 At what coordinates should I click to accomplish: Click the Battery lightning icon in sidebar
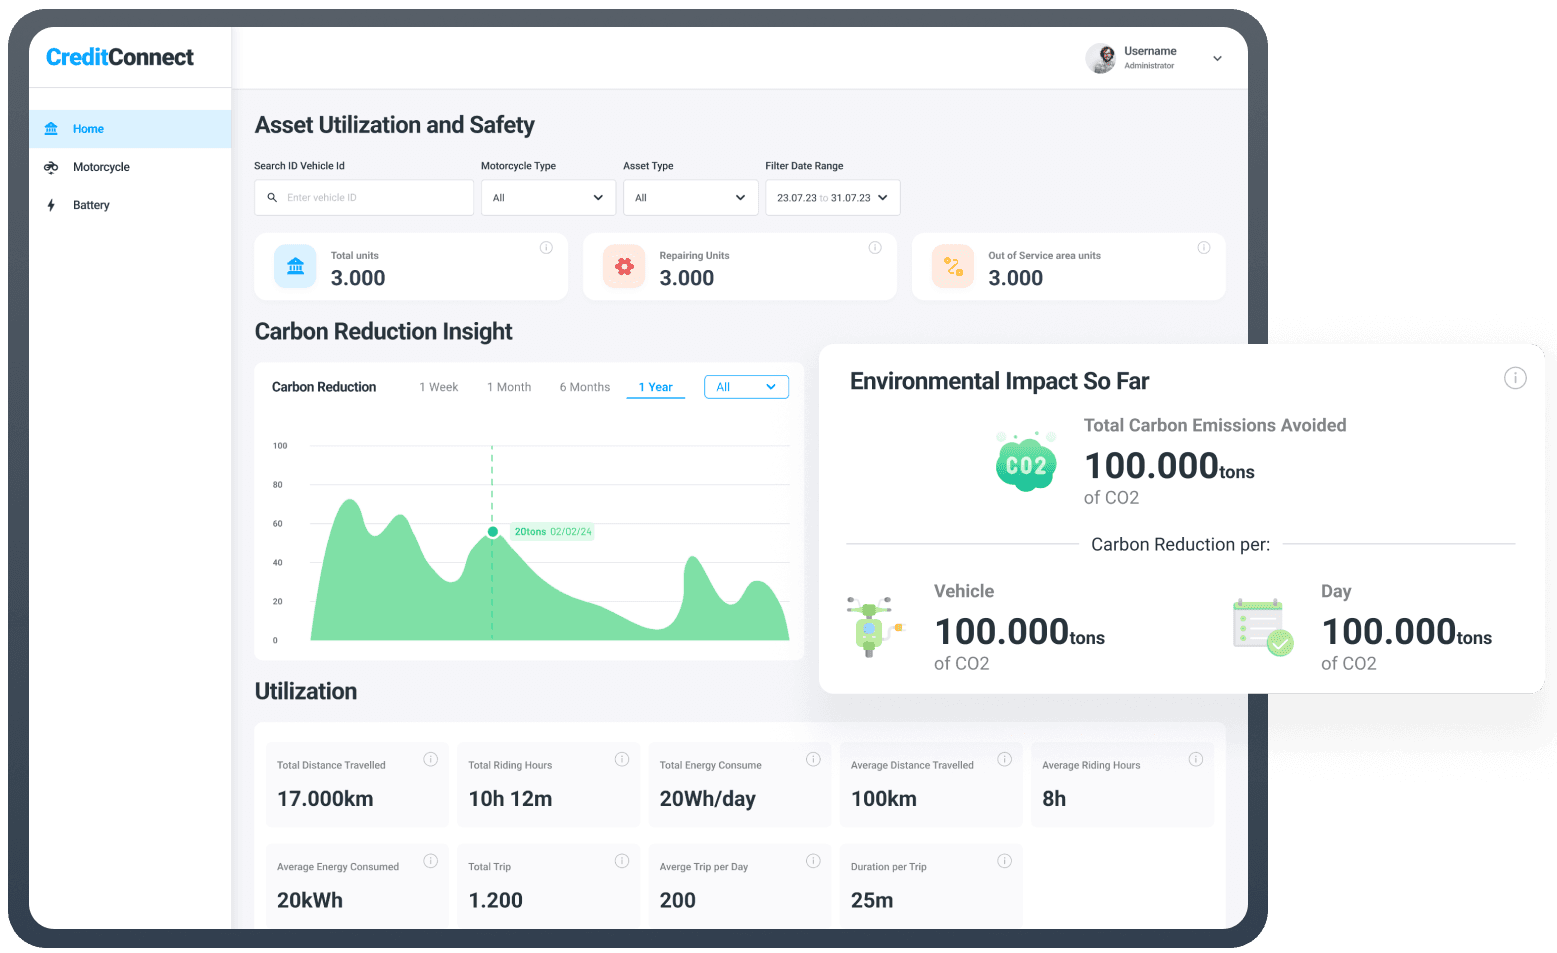(51, 205)
